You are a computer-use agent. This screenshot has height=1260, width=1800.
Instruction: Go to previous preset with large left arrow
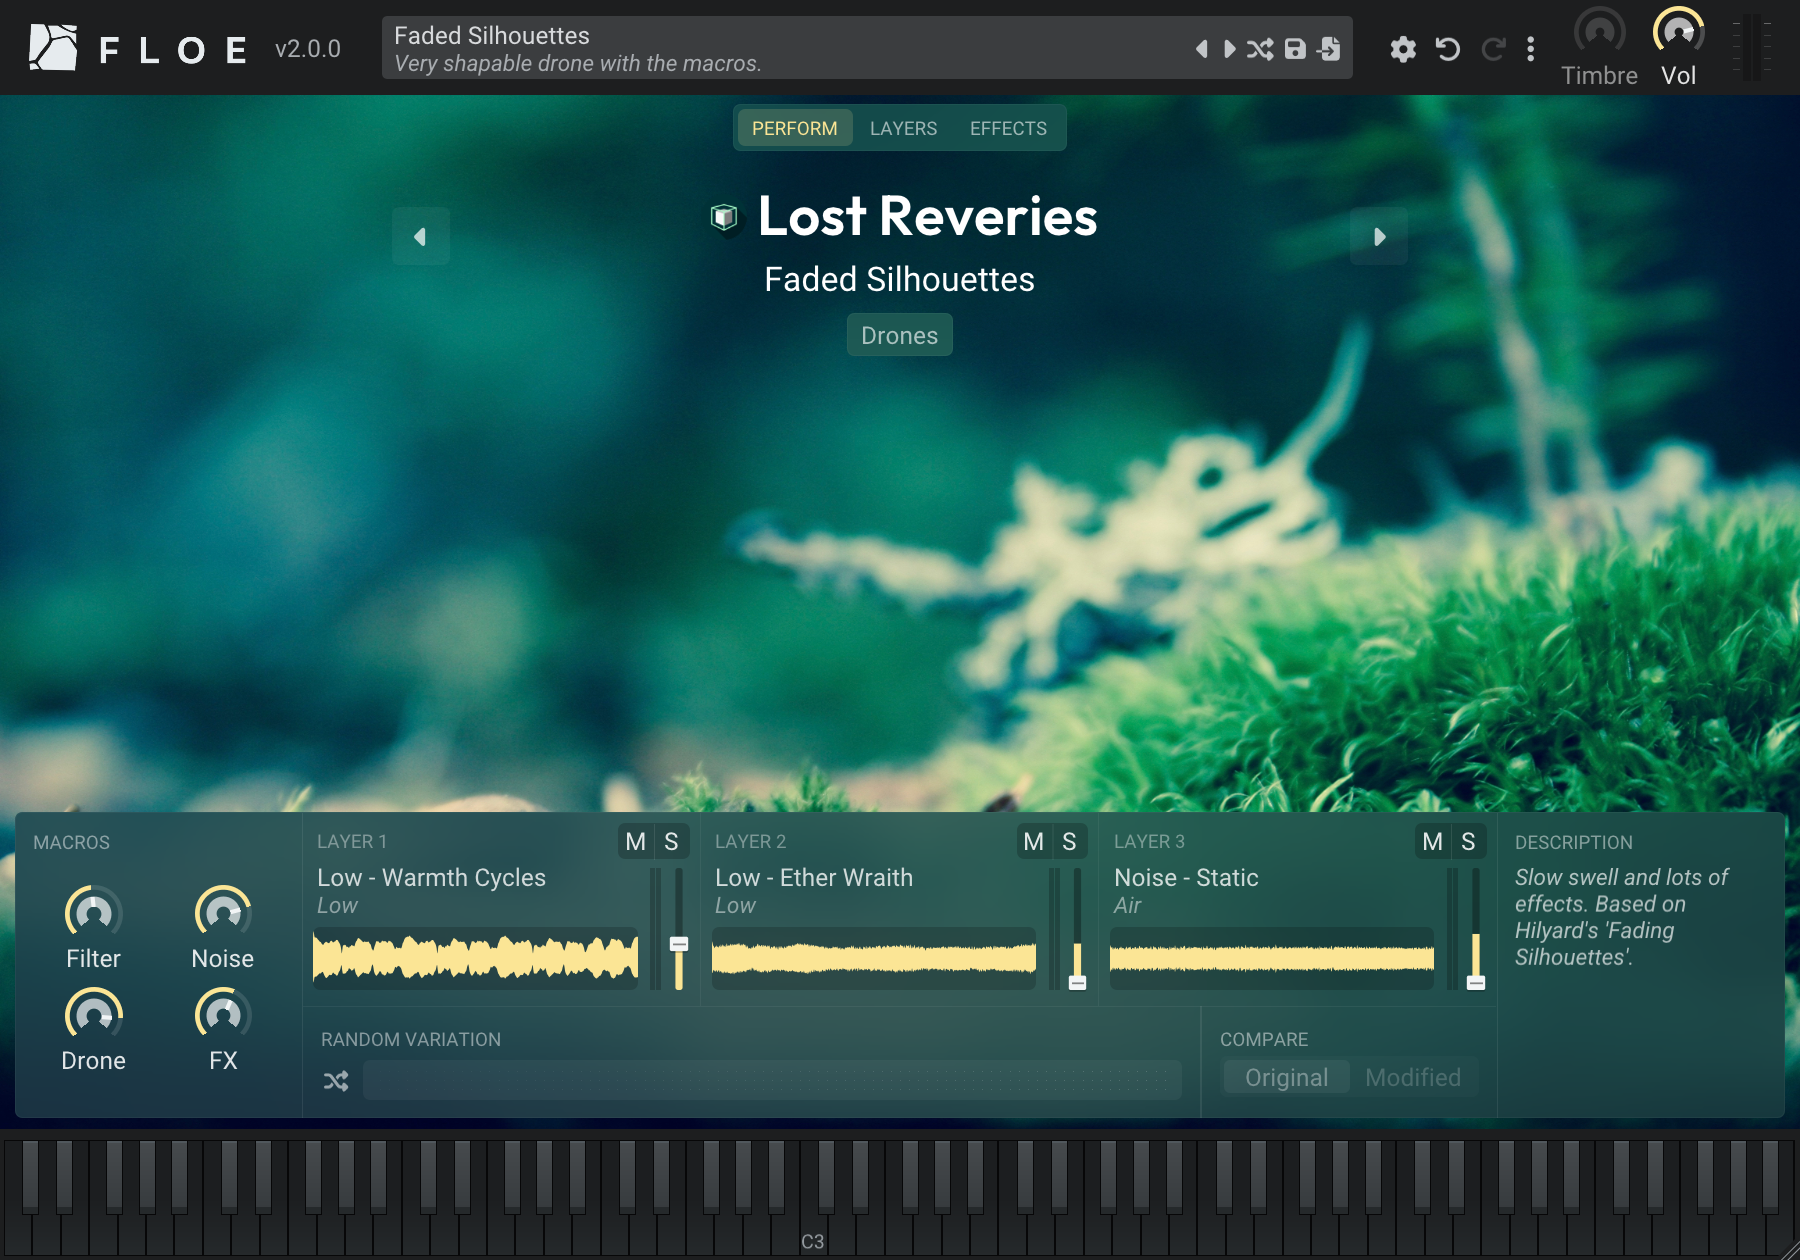pyautogui.click(x=420, y=237)
